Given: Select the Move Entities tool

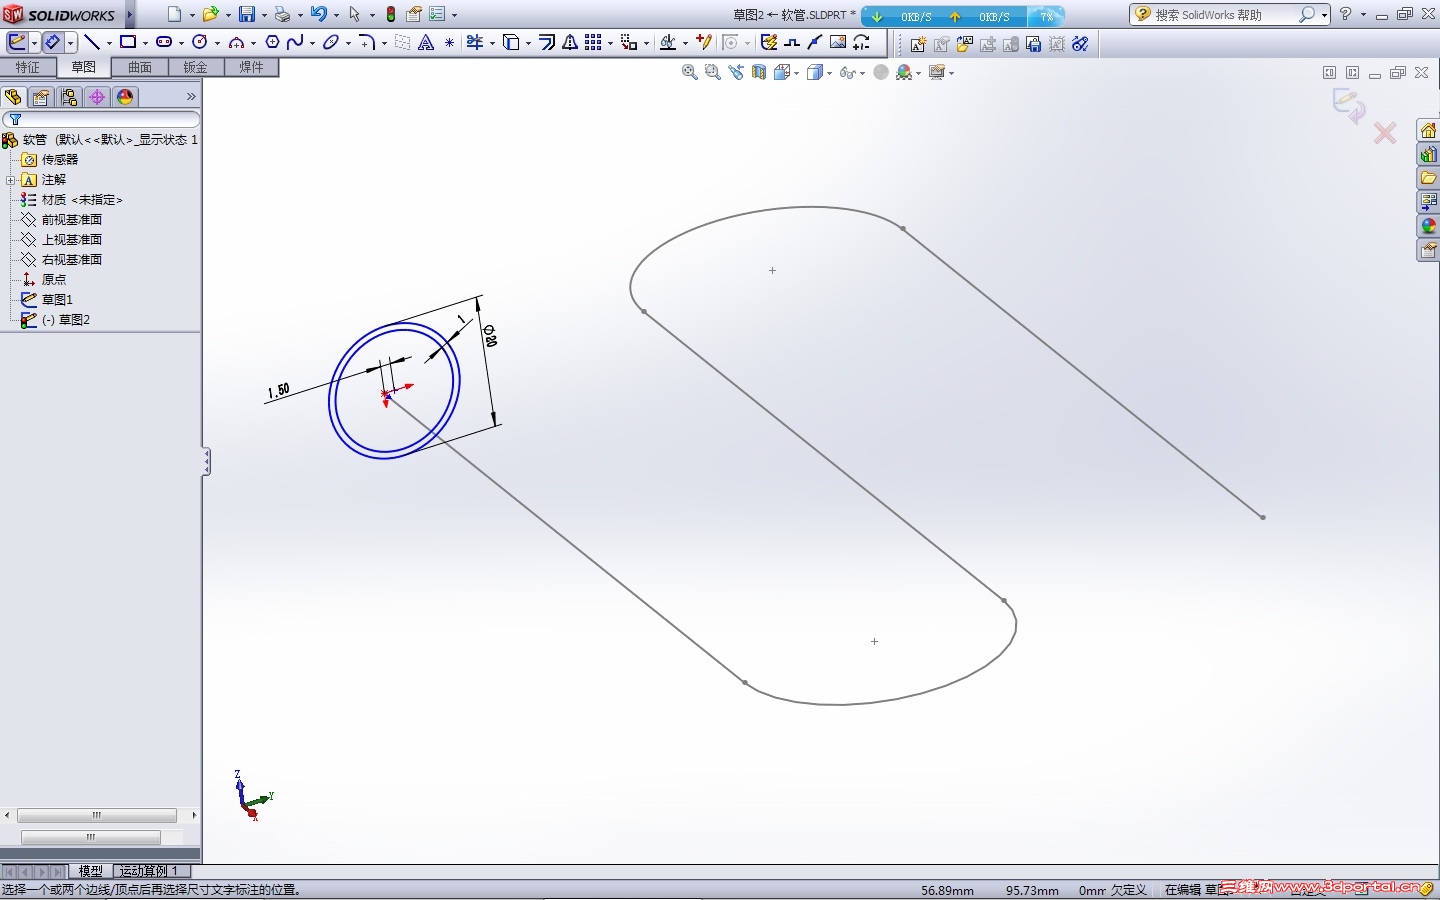Looking at the screenshot, I should [629, 43].
